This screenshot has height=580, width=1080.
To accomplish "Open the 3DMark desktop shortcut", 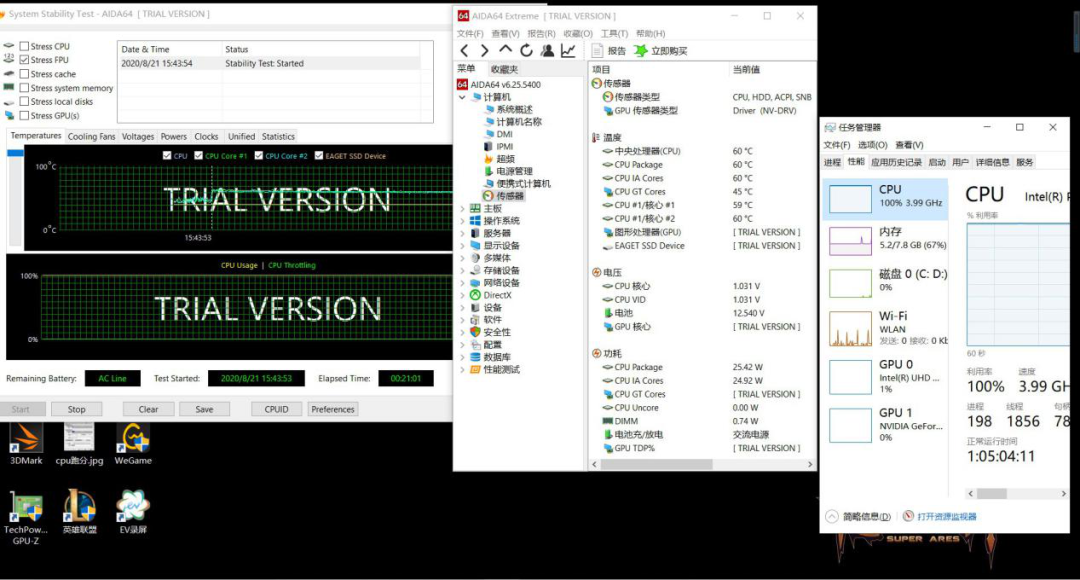I will pos(26,444).
